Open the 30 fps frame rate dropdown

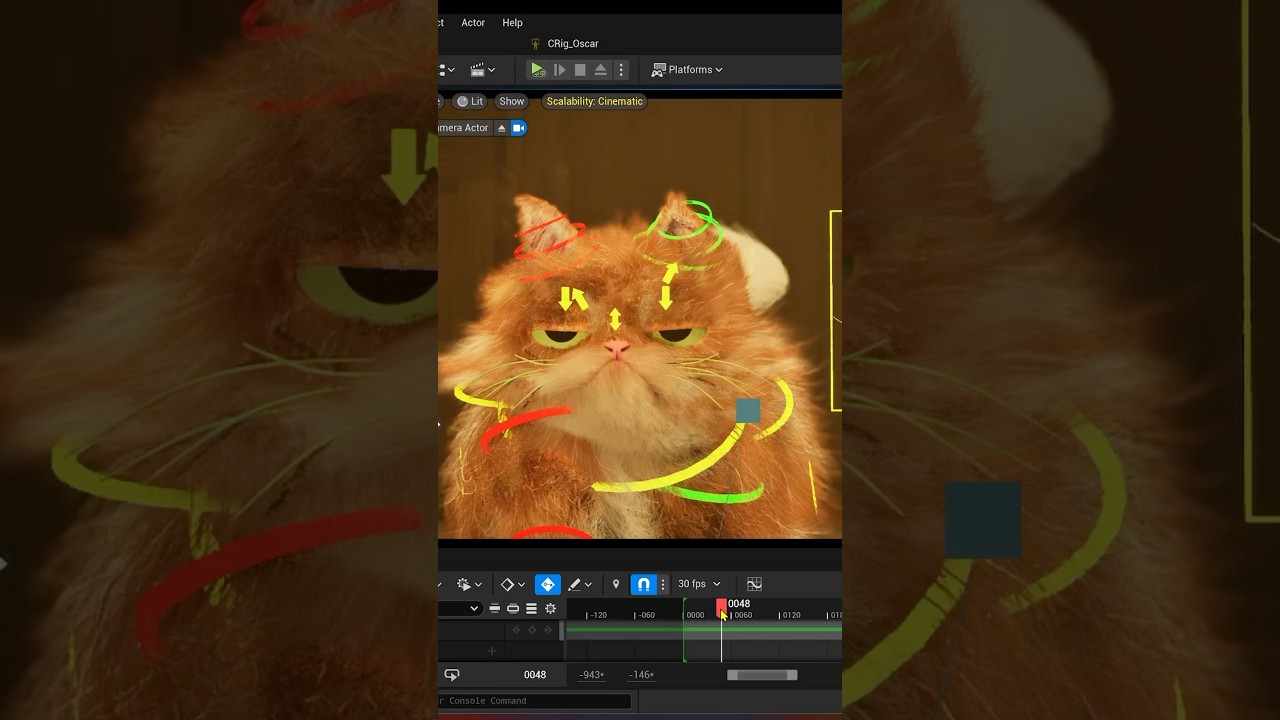click(699, 584)
